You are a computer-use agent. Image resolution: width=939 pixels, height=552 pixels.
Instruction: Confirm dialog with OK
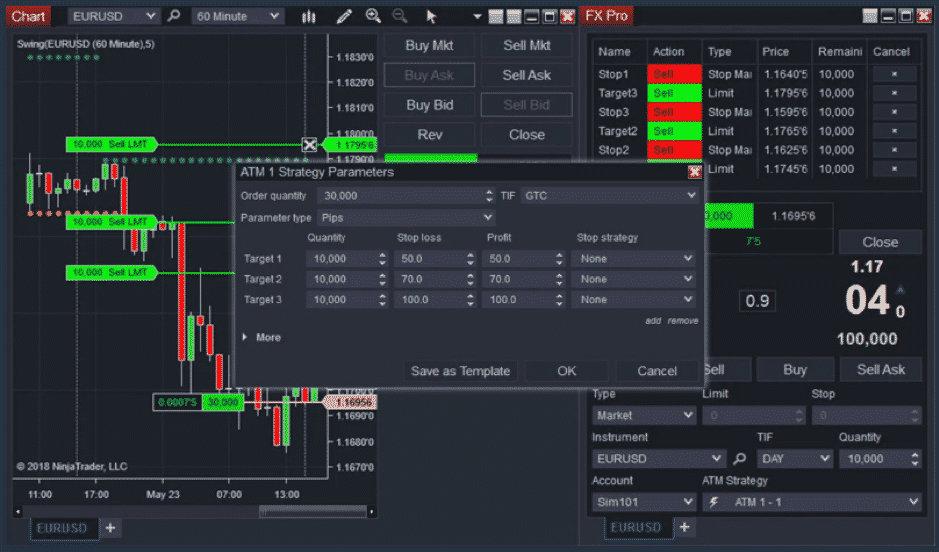coord(567,371)
